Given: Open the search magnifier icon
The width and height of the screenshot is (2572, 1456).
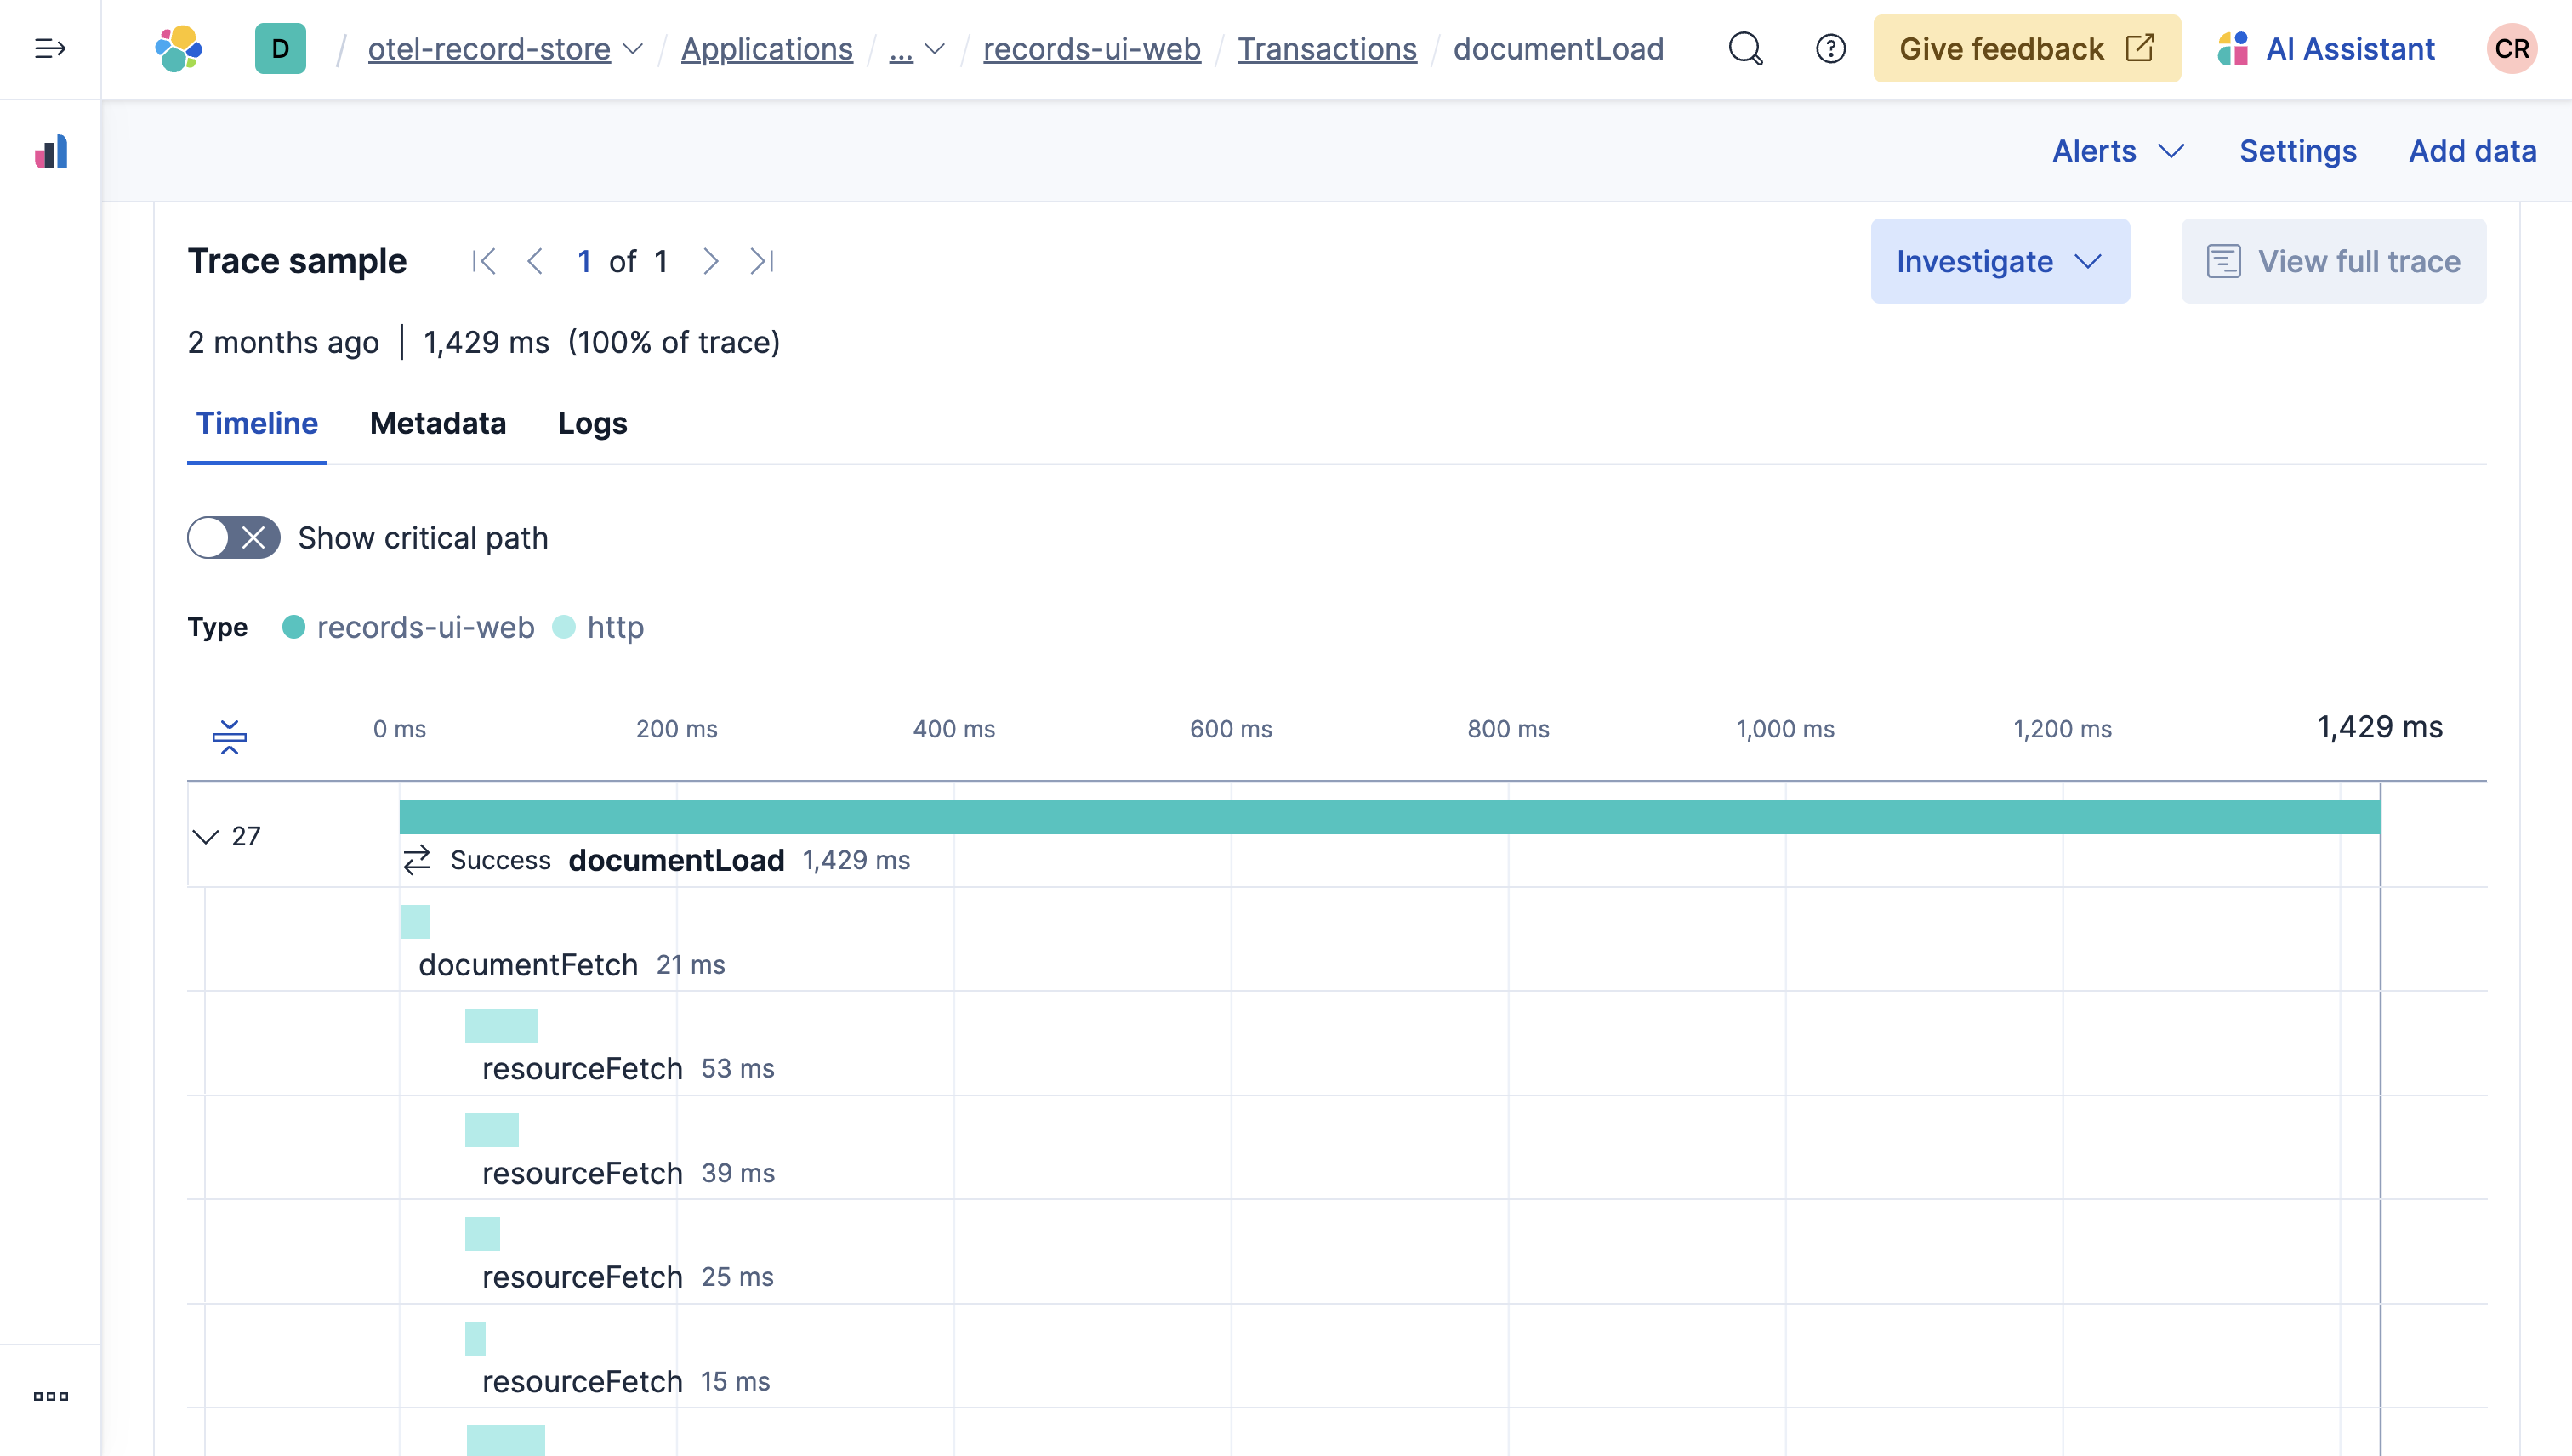Looking at the screenshot, I should [1745, 48].
